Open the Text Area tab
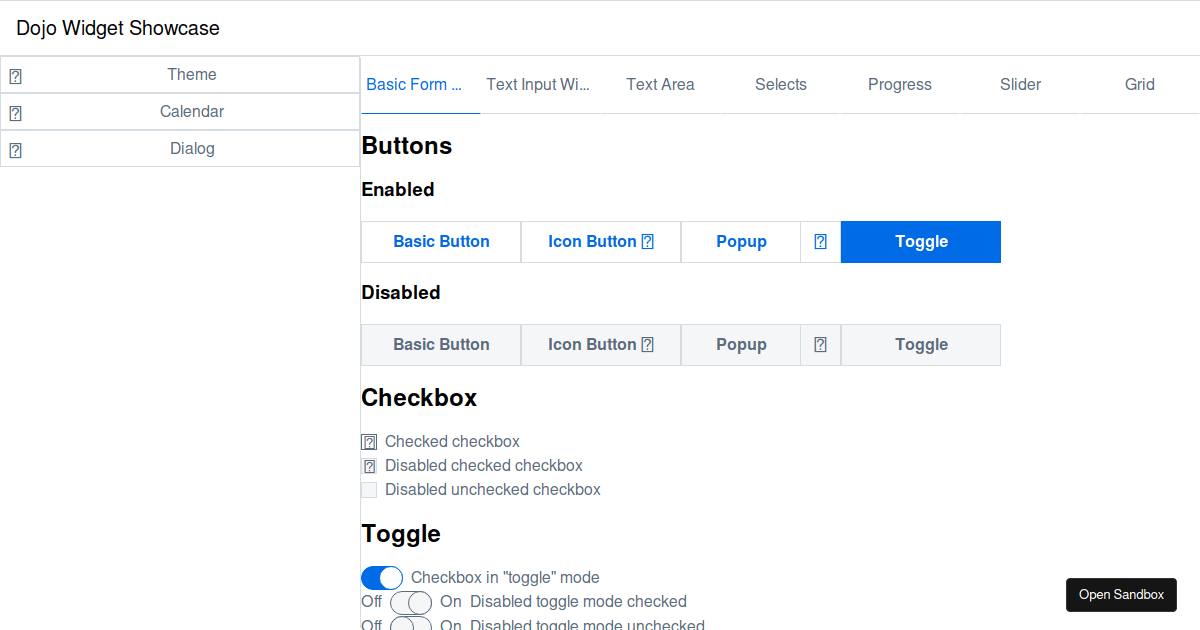 coord(660,85)
